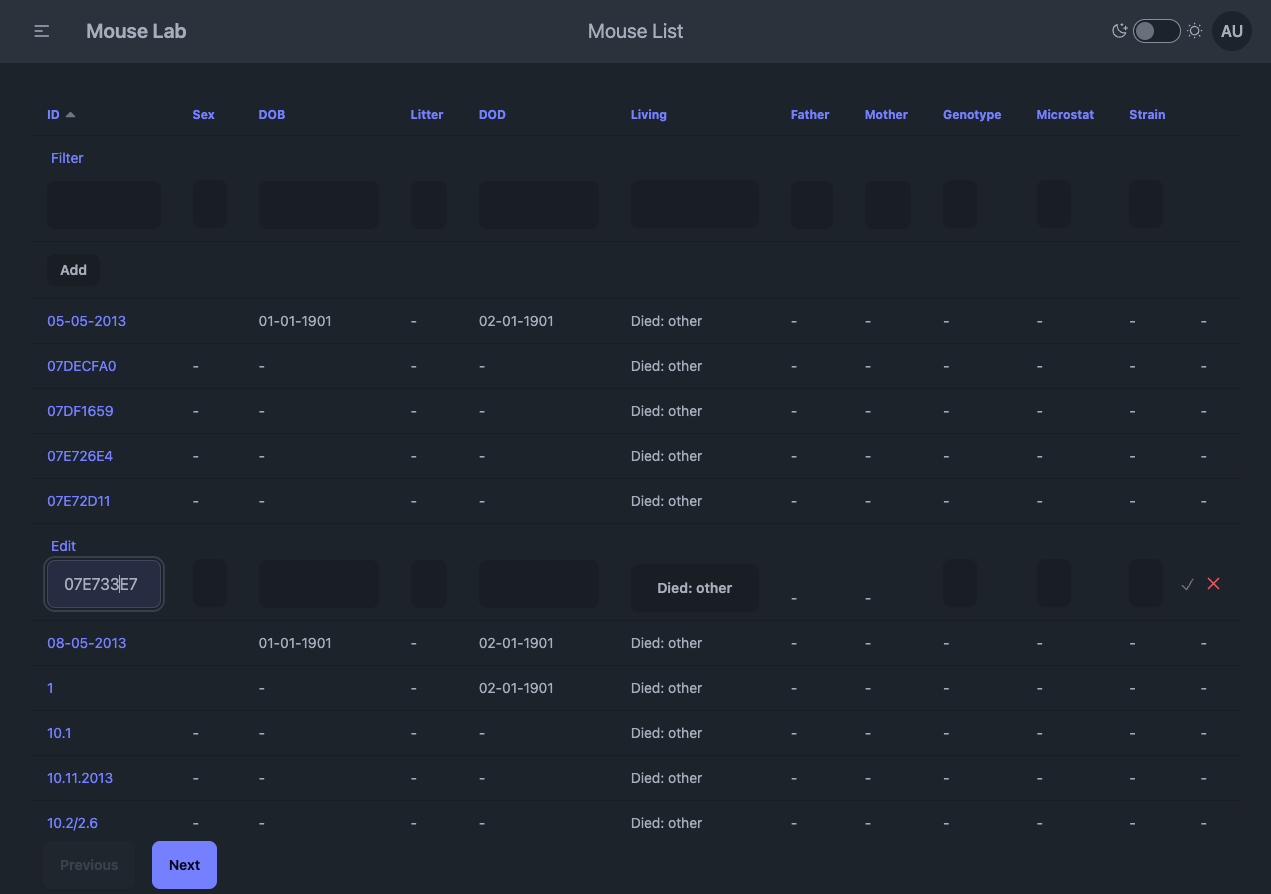Go to Next page
This screenshot has width=1271, height=894.
[184, 865]
